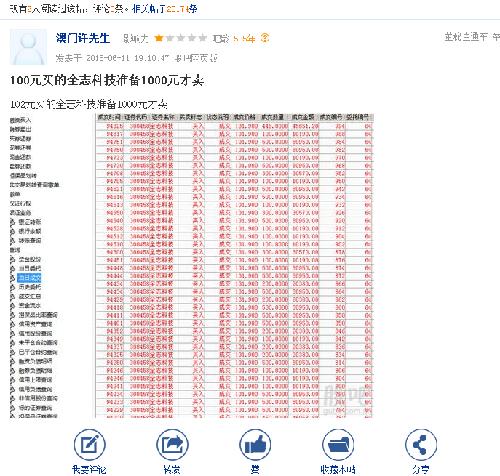This screenshot has height=476, width=500.
Task: Open the avatar of 澳门许先生
Action: tap(28, 47)
